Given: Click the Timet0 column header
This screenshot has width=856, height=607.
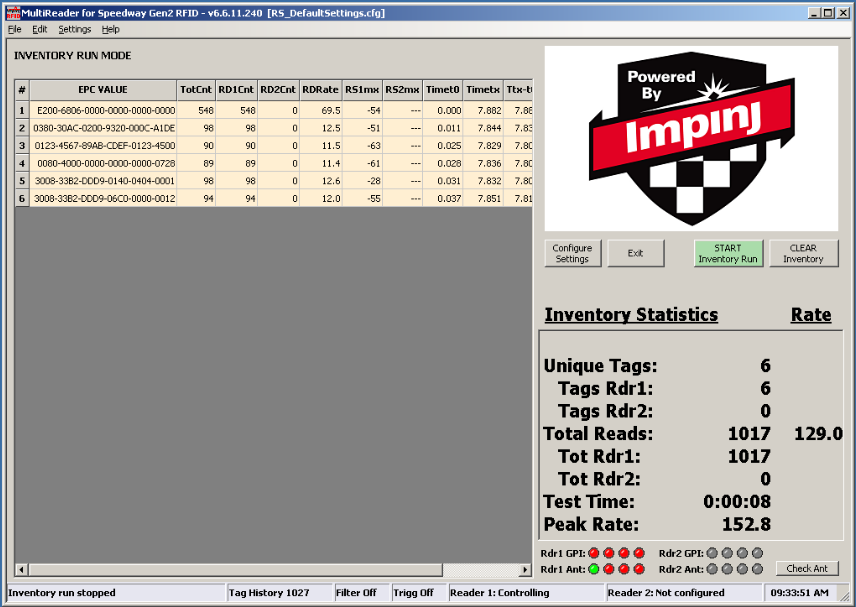Looking at the screenshot, I should tap(443, 90).
